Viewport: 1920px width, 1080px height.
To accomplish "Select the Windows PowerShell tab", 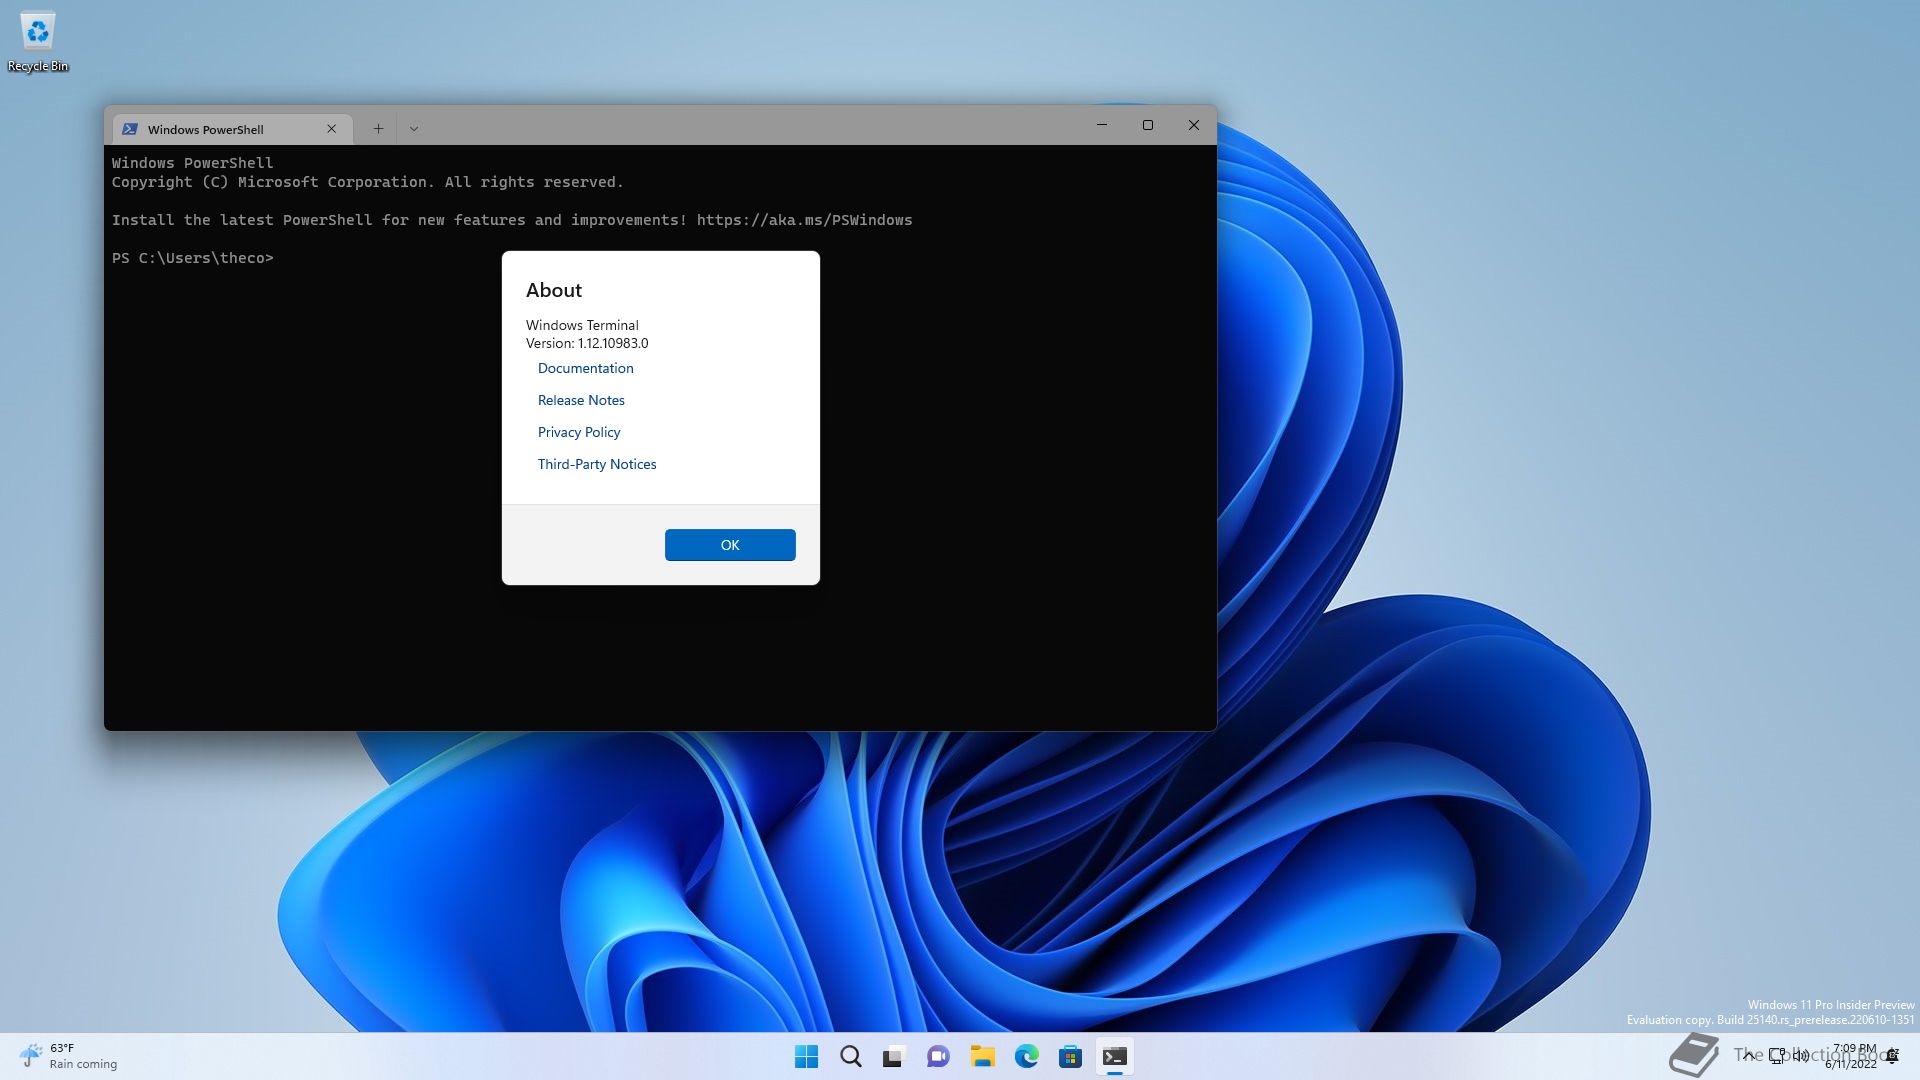I will (206, 129).
